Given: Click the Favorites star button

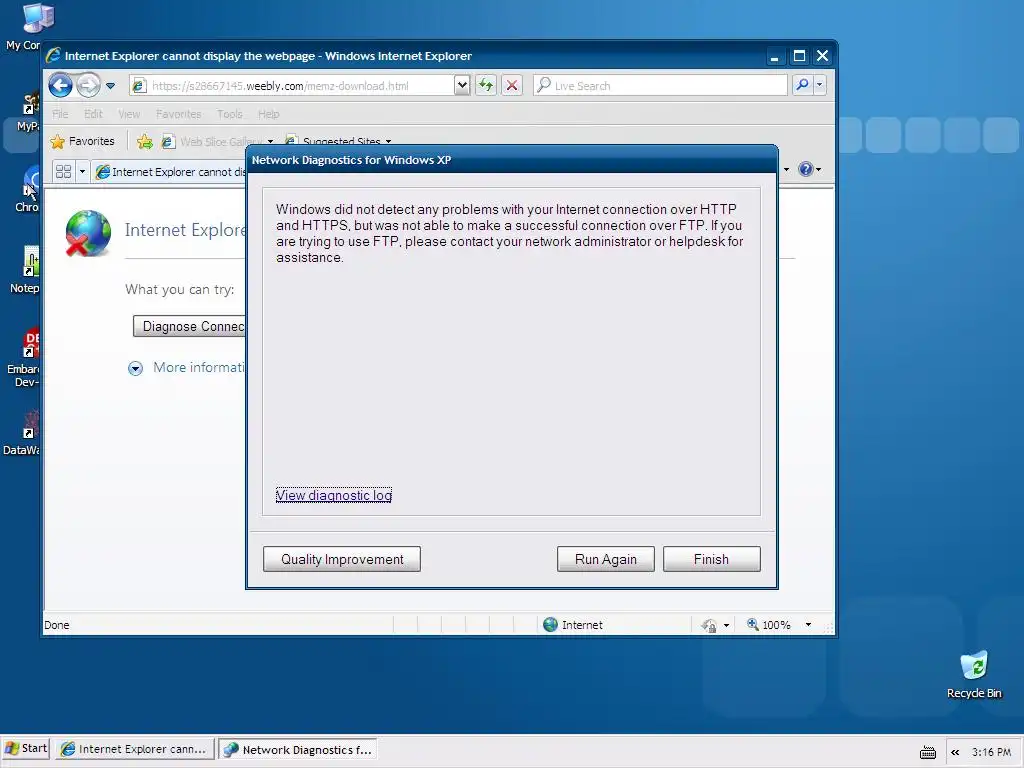Looking at the screenshot, I should [82, 141].
